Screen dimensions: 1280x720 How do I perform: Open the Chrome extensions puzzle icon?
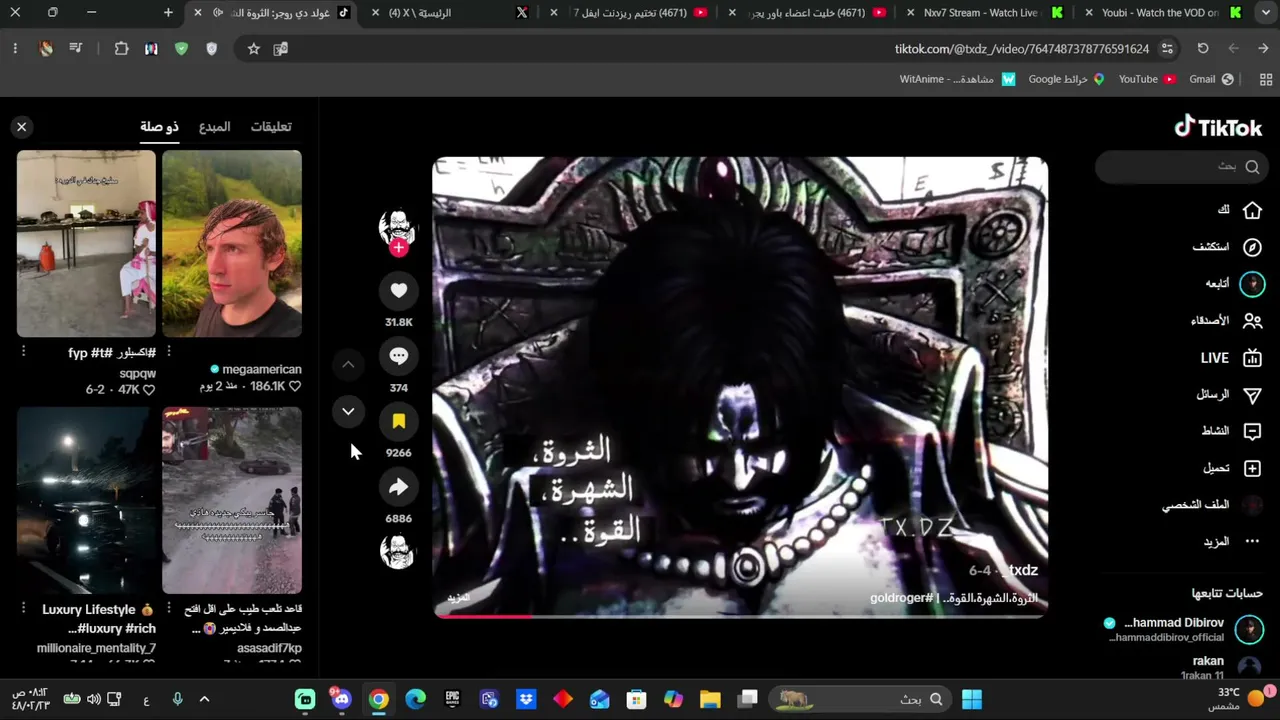pyautogui.click(x=121, y=49)
